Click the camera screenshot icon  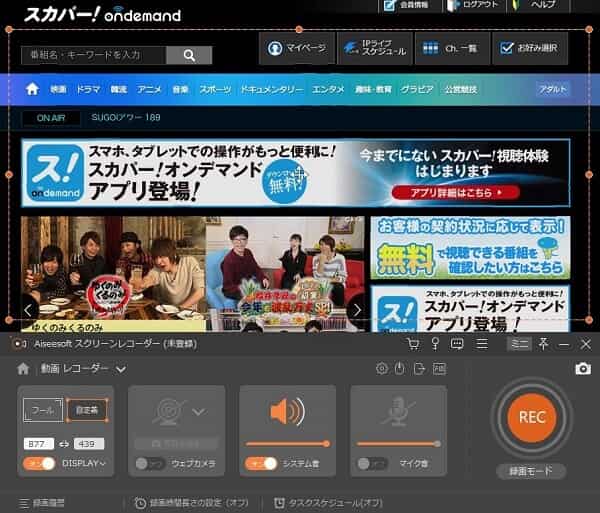point(582,369)
